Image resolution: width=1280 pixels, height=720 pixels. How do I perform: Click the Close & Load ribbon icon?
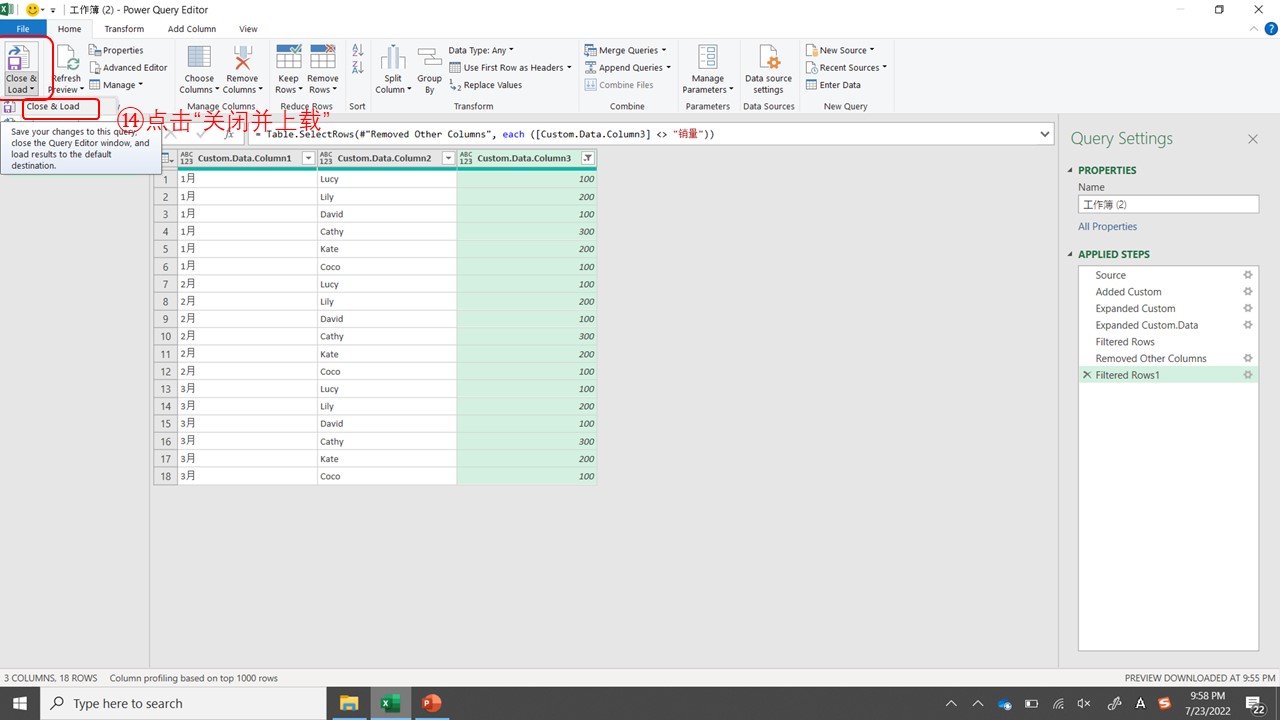point(21,57)
